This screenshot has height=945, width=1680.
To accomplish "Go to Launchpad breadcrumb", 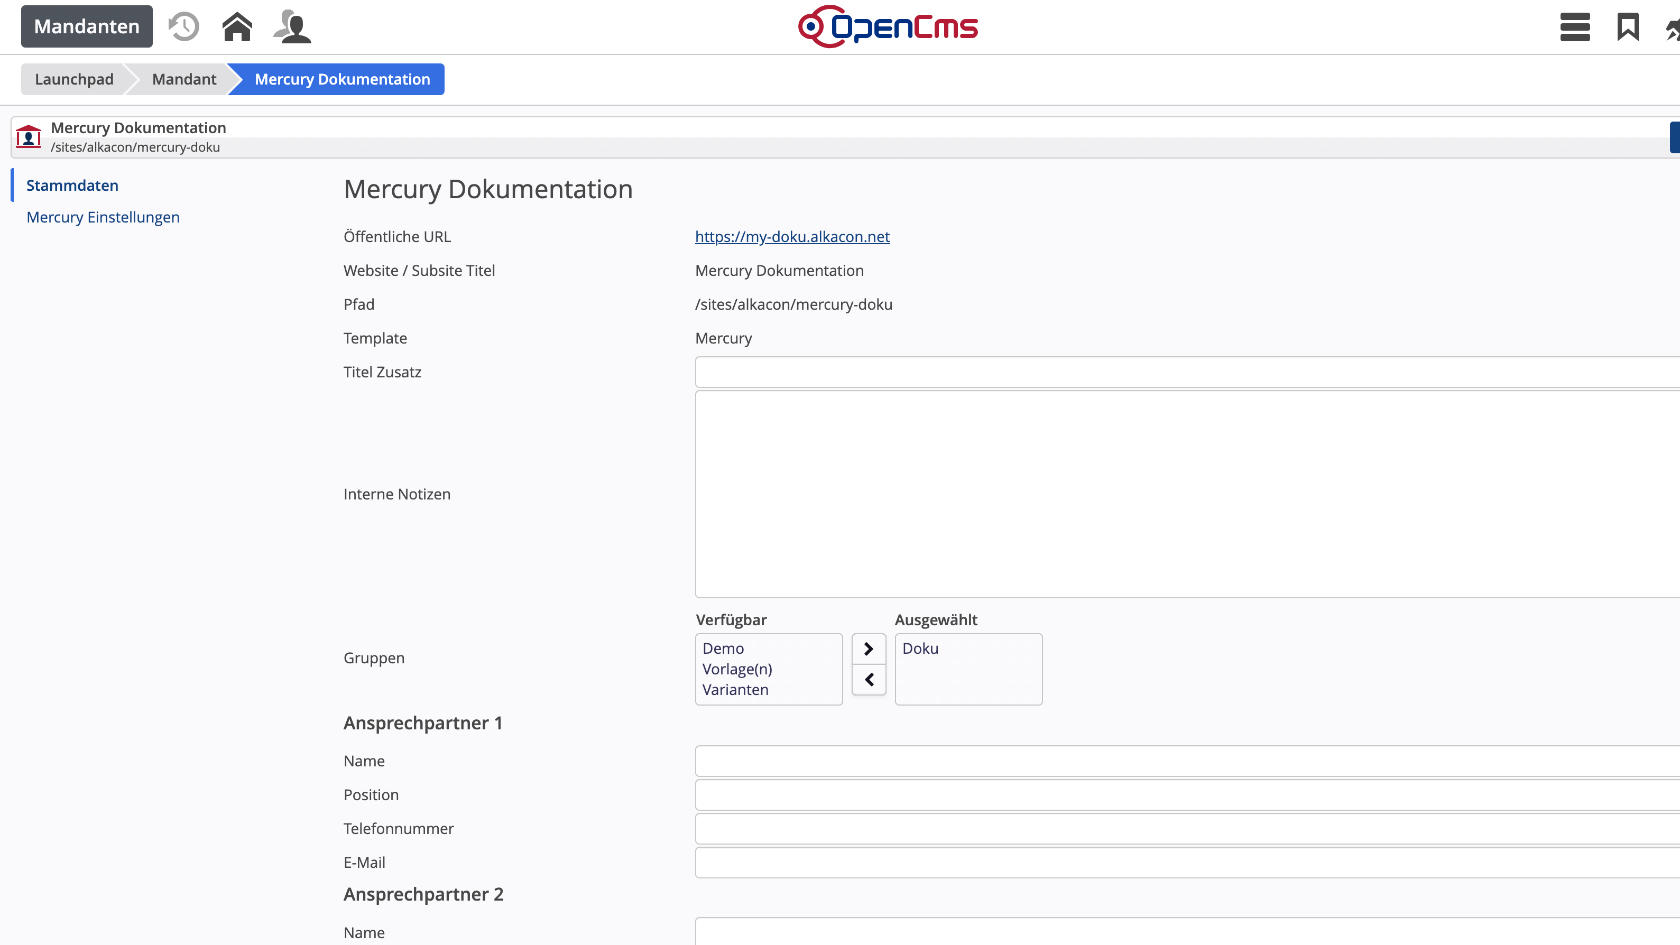I will tap(74, 80).
